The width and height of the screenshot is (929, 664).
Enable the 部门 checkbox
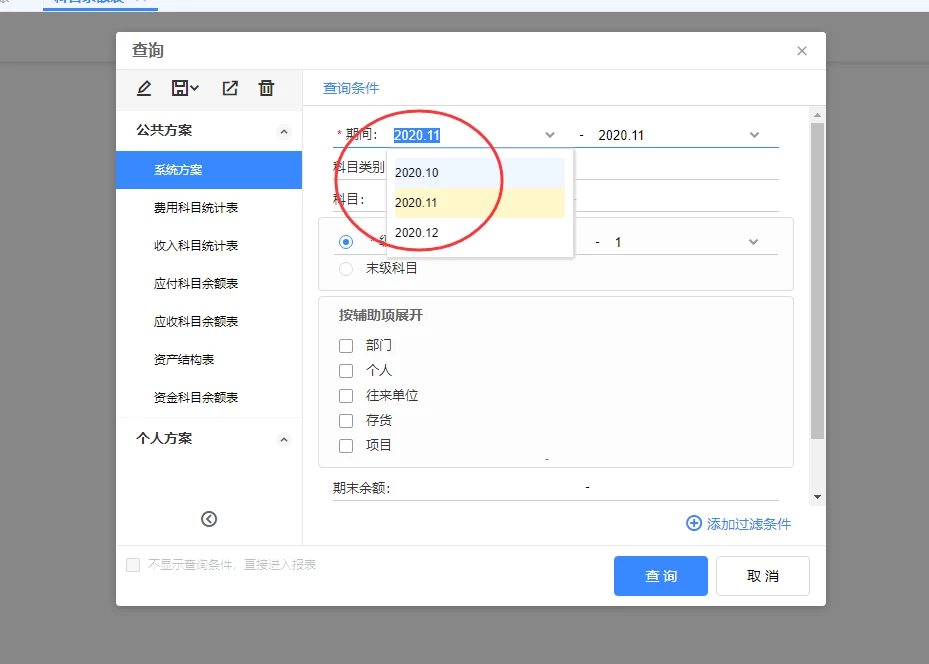pos(346,346)
